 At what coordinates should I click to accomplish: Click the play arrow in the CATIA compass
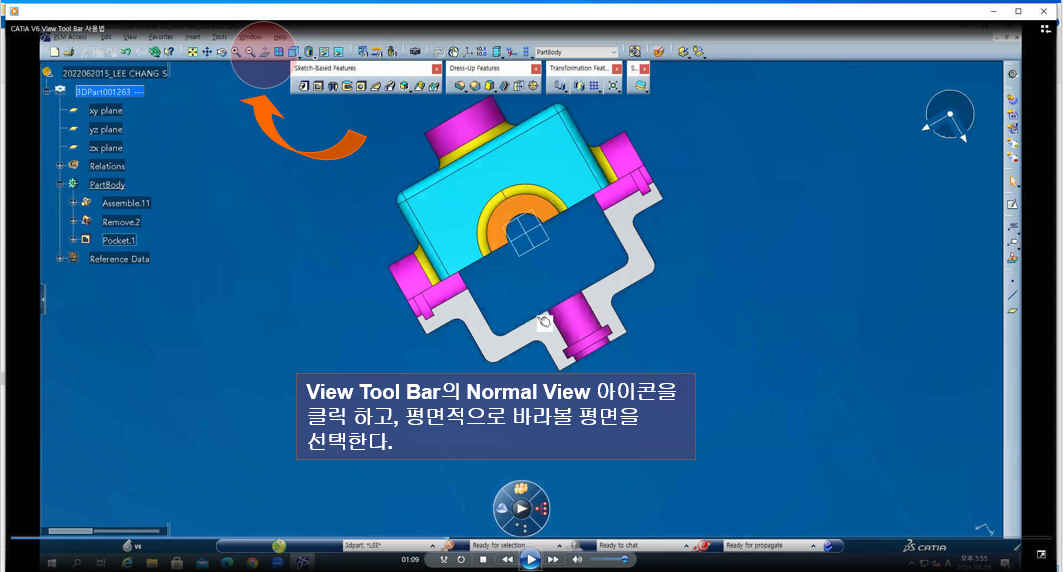pyautogui.click(x=521, y=508)
